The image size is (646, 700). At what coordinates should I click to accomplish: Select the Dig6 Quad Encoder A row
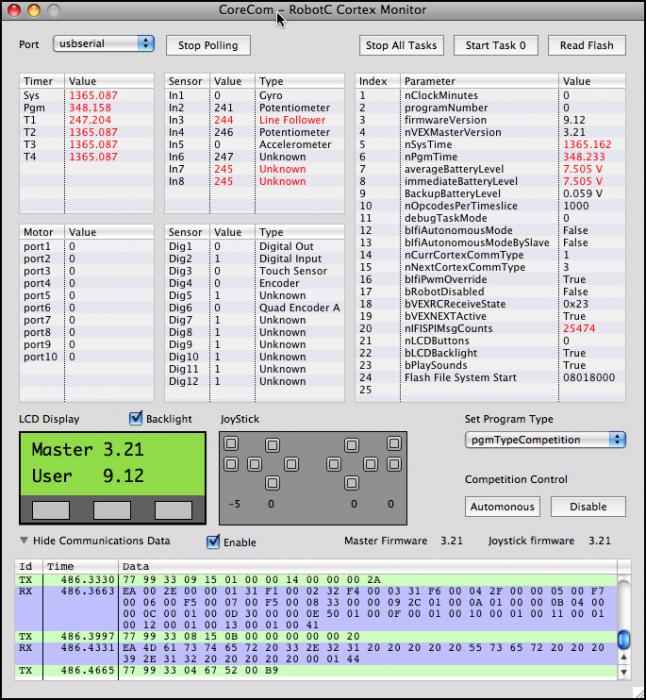click(x=254, y=308)
